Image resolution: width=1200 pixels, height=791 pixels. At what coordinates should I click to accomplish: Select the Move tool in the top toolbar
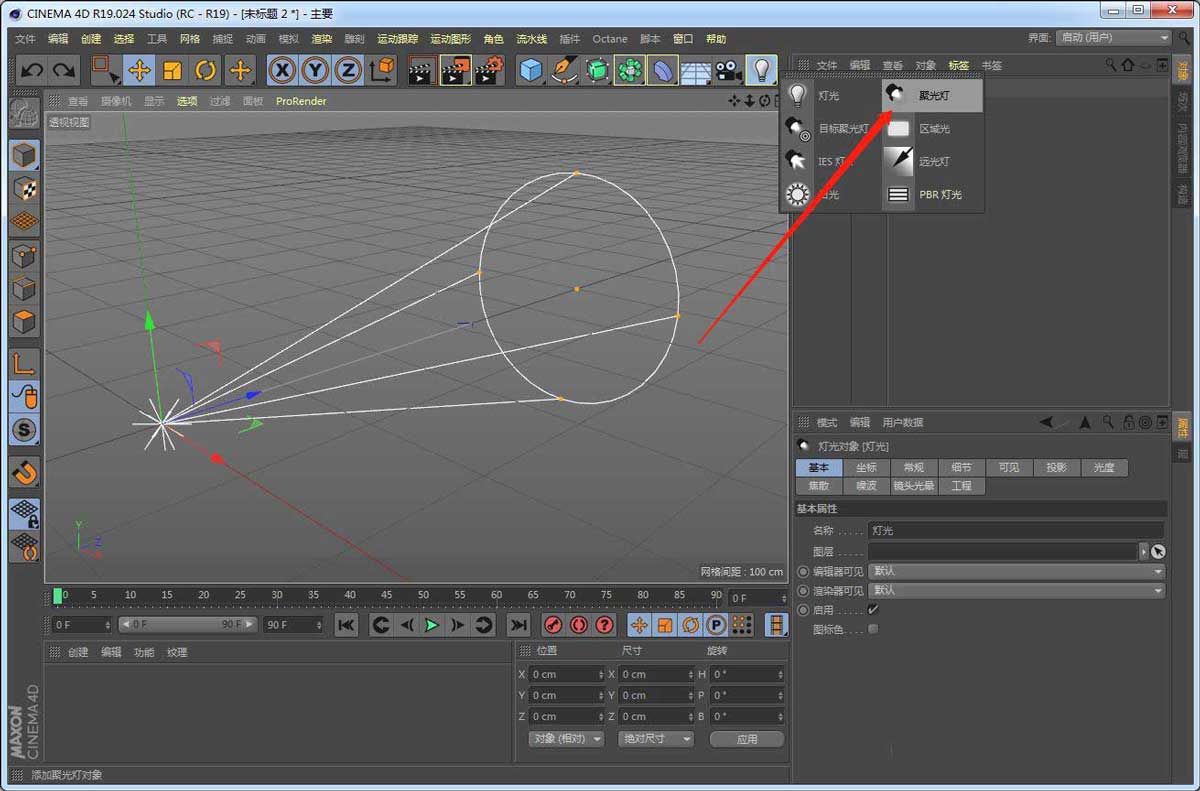pyautogui.click(x=139, y=70)
